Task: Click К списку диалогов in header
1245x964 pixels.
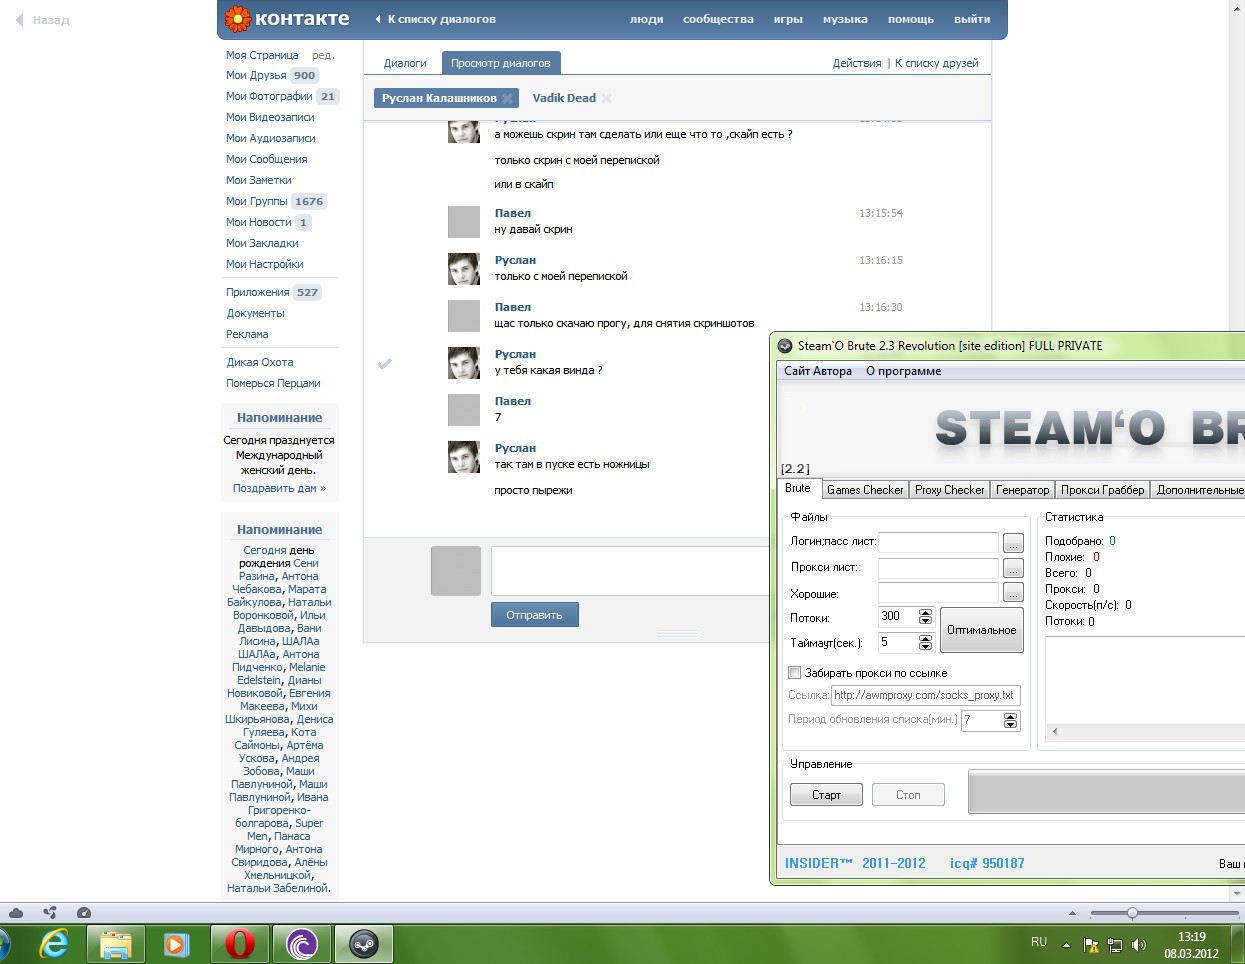Action: [x=435, y=19]
